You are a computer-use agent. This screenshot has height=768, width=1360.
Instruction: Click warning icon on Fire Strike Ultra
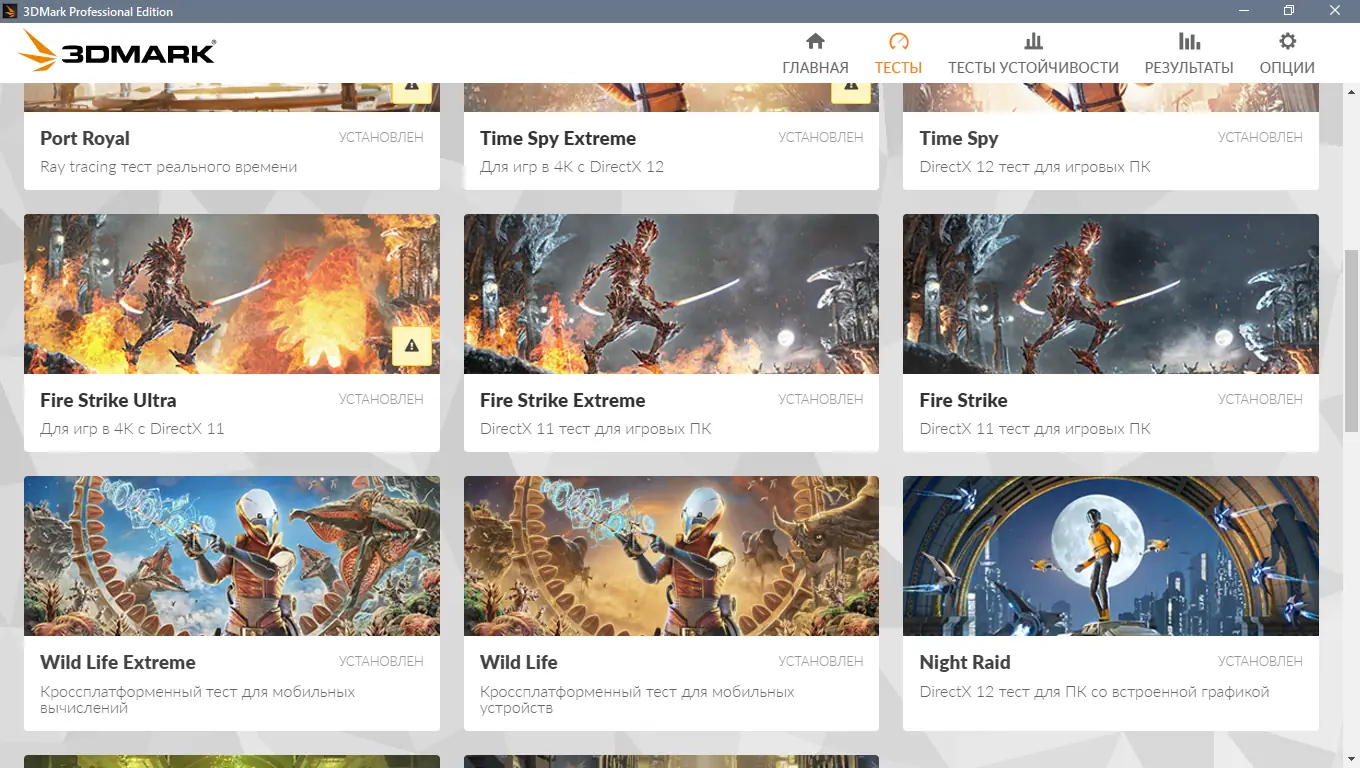click(412, 346)
